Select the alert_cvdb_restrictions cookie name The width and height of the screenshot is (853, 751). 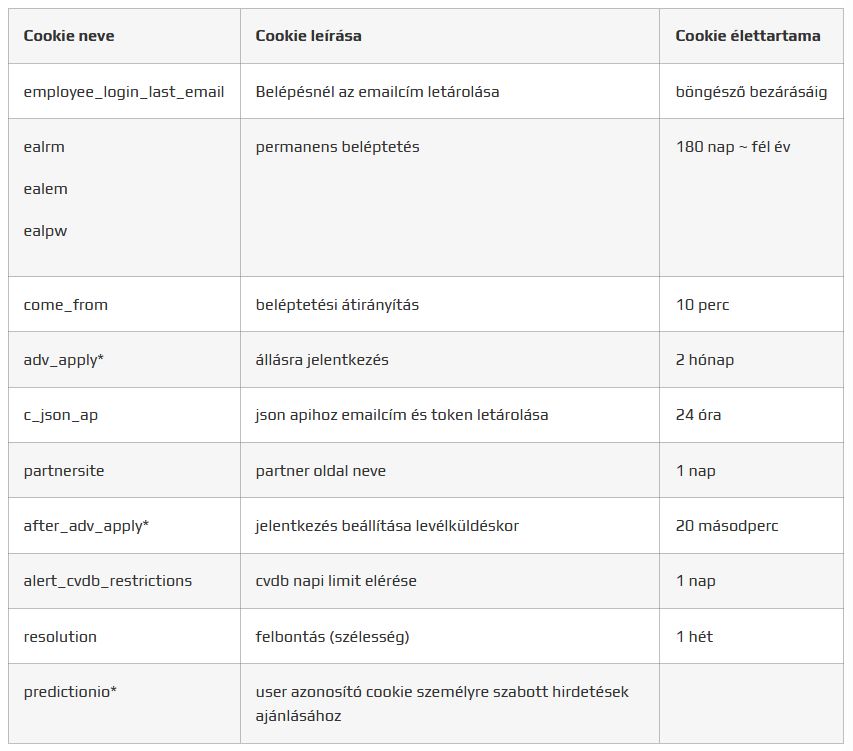coord(108,581)
